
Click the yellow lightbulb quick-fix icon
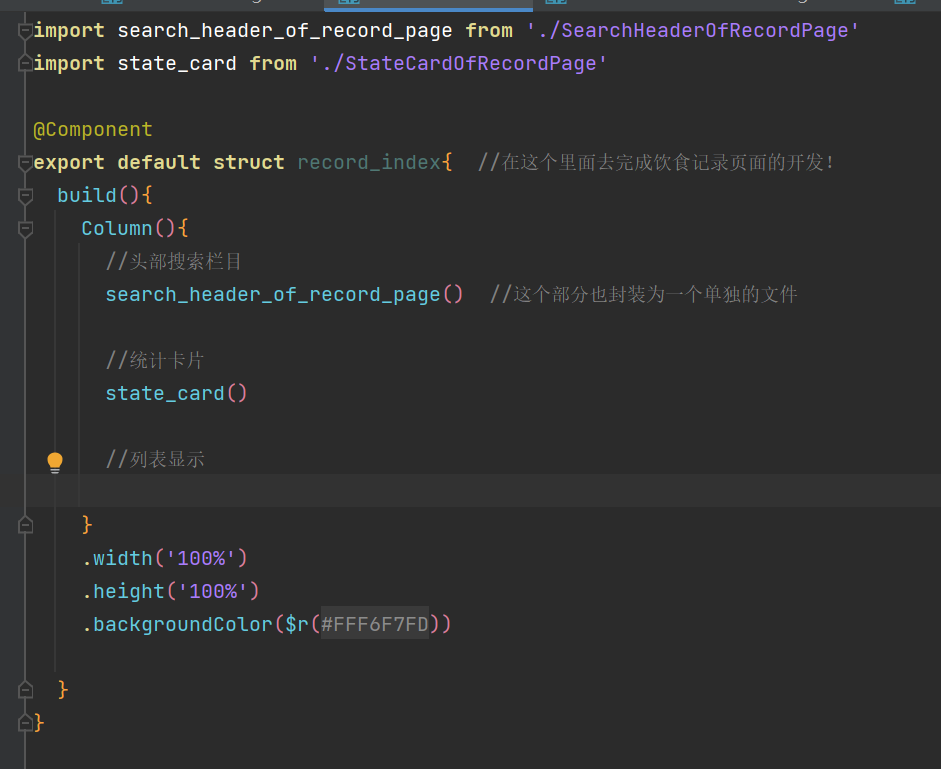[55, 462]
